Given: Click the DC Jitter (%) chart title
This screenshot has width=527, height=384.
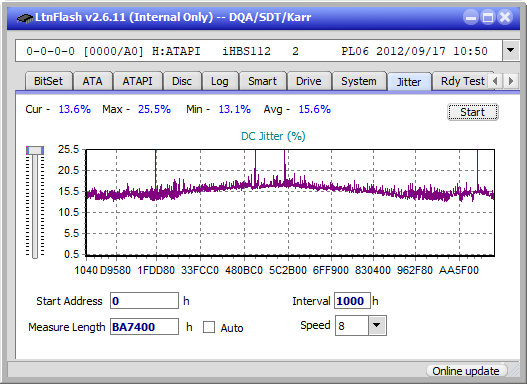Looking at the screenshot, I should [x=273, y=136].
